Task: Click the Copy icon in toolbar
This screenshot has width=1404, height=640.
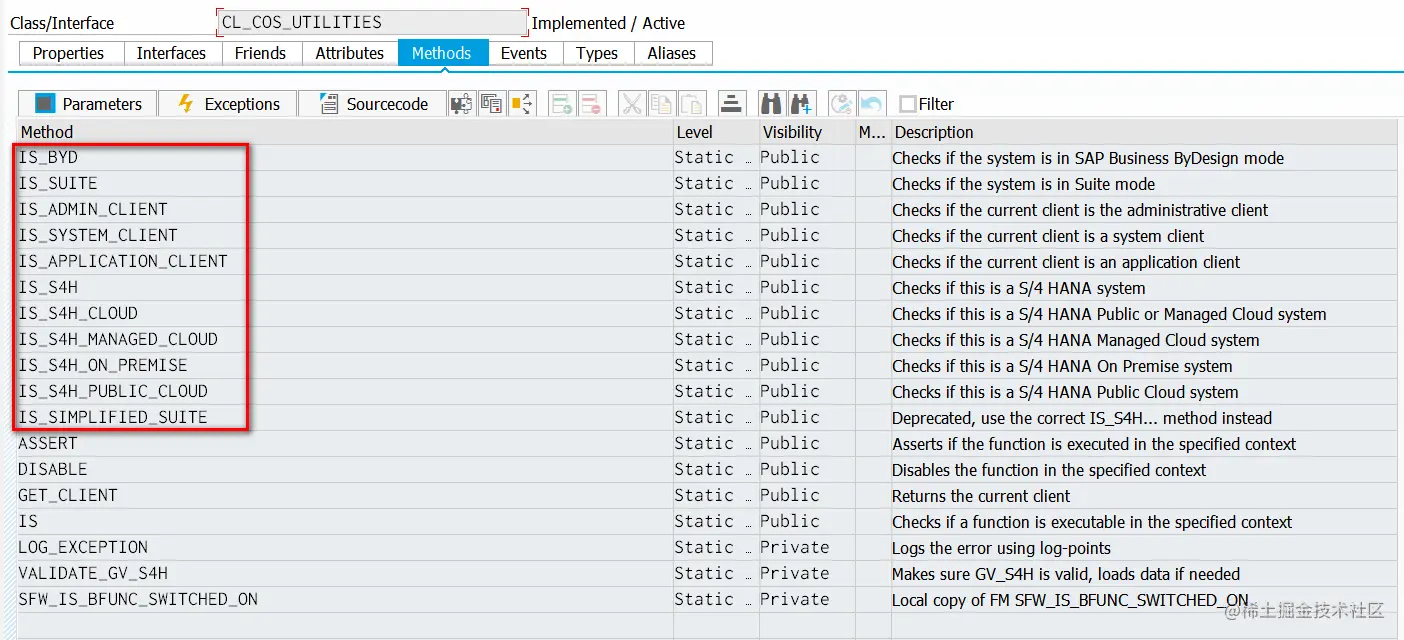Action: tap(662, 103)
